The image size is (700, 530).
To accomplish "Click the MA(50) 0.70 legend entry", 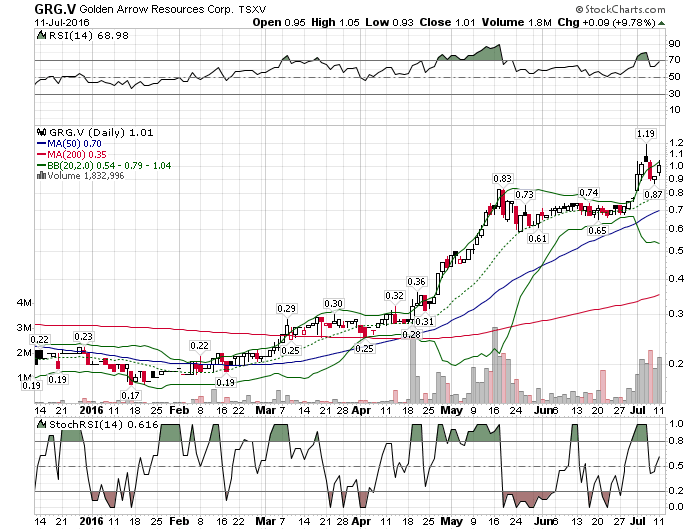I will 69,144.
